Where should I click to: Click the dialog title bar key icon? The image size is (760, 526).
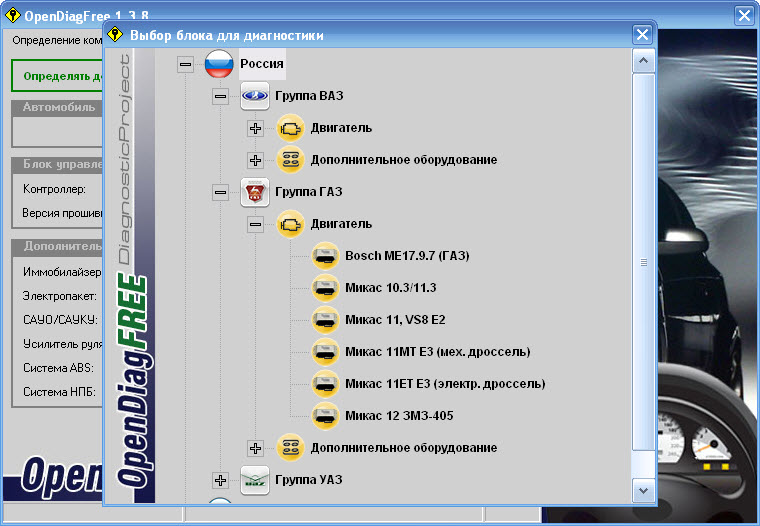coord(115,34)
